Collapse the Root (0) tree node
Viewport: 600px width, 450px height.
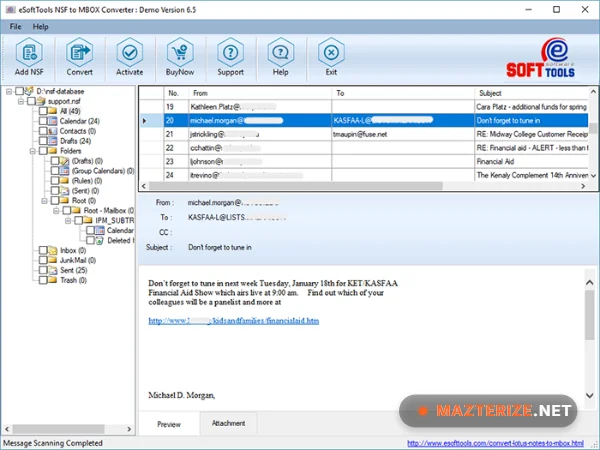44,201
